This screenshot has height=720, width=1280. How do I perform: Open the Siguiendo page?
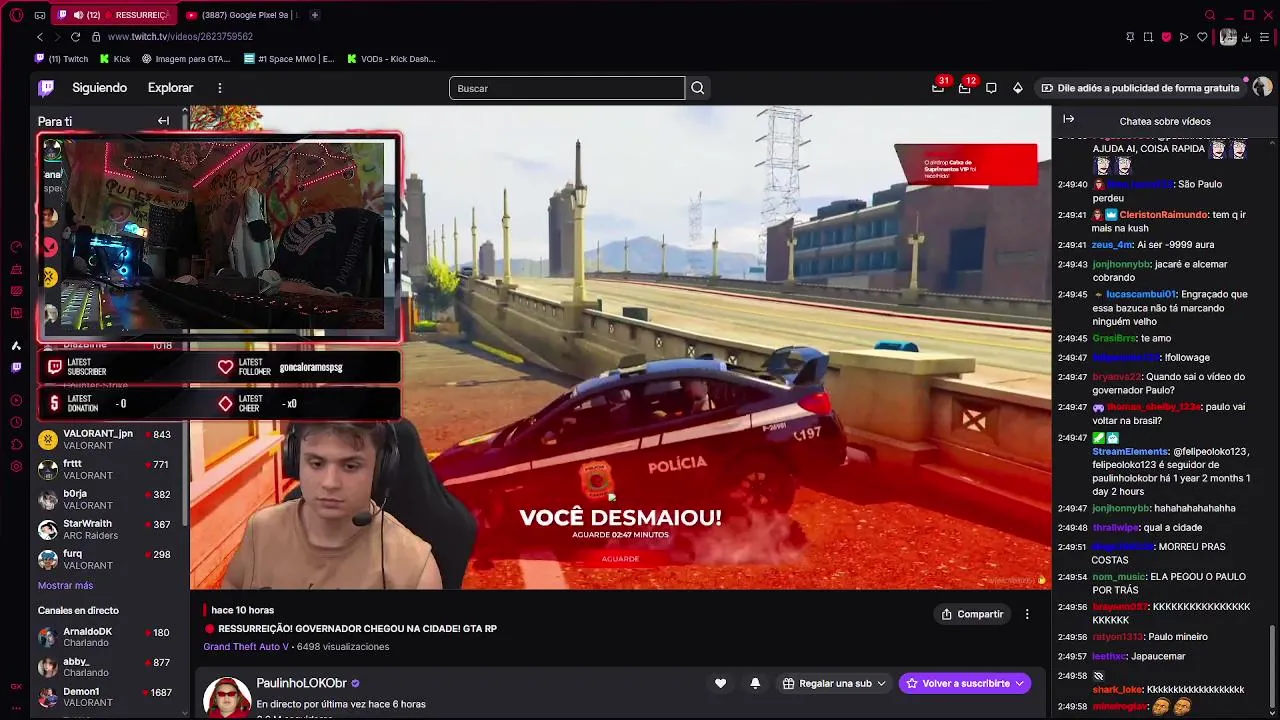pyautogui.click(x=99, y=88)
